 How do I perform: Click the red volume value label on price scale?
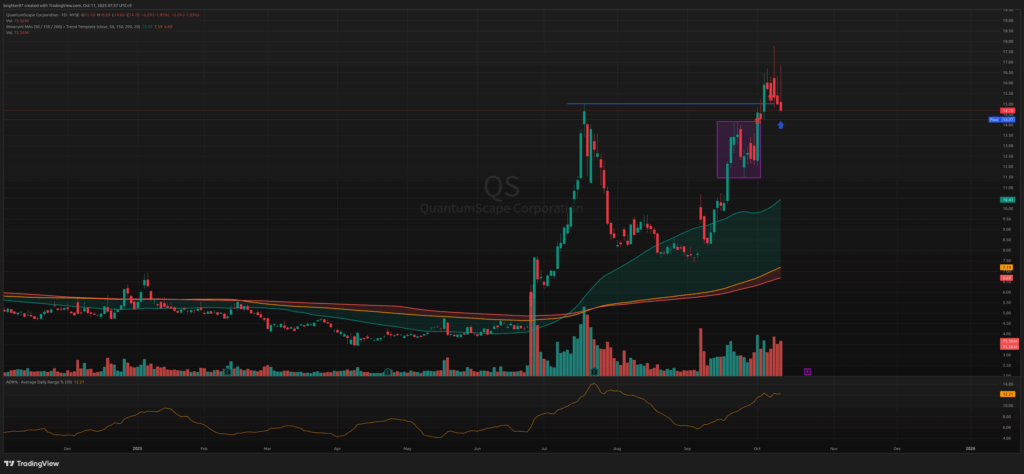tap(1009, 345)
